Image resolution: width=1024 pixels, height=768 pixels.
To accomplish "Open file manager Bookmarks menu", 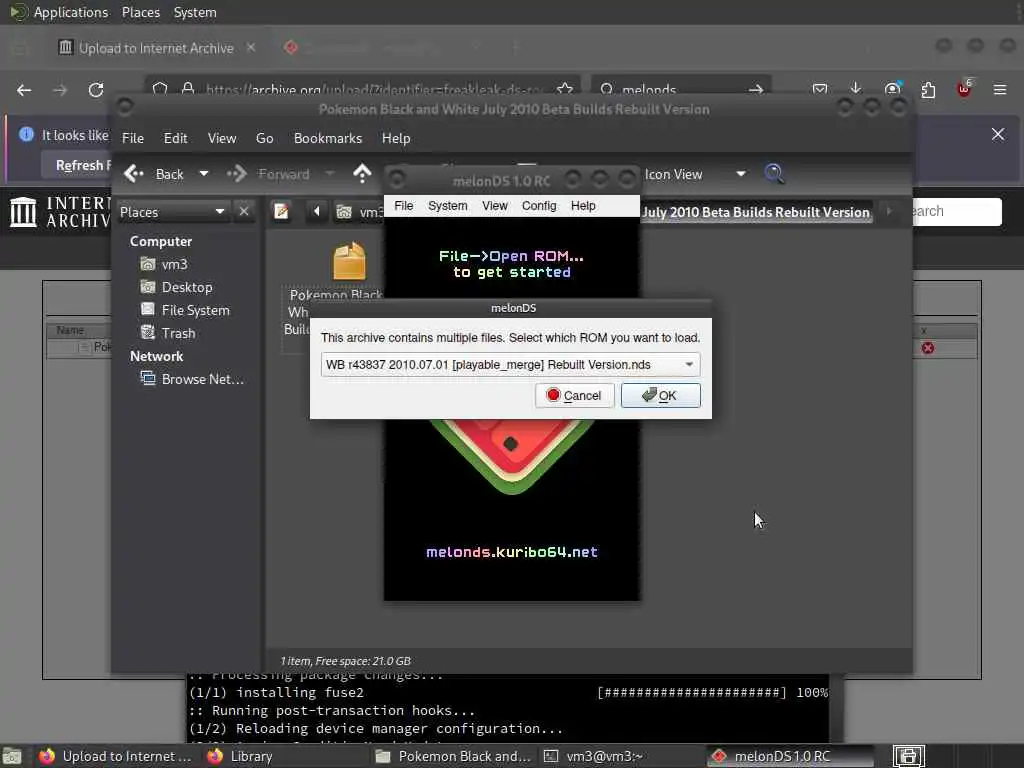I will tap(328, 138).
